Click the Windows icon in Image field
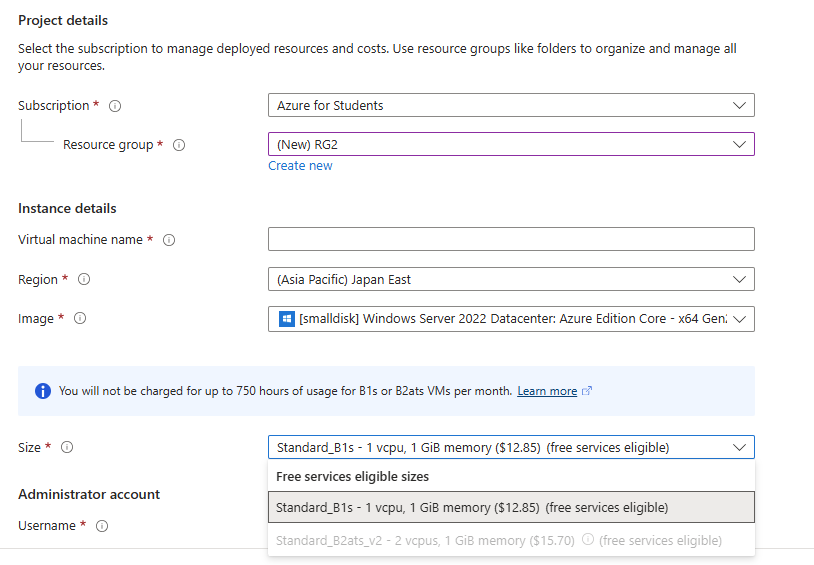Screen dimensions: 814x565 287,319
